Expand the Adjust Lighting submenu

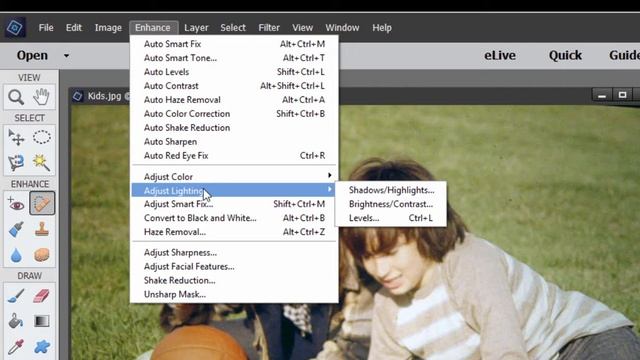click(234, 190)
